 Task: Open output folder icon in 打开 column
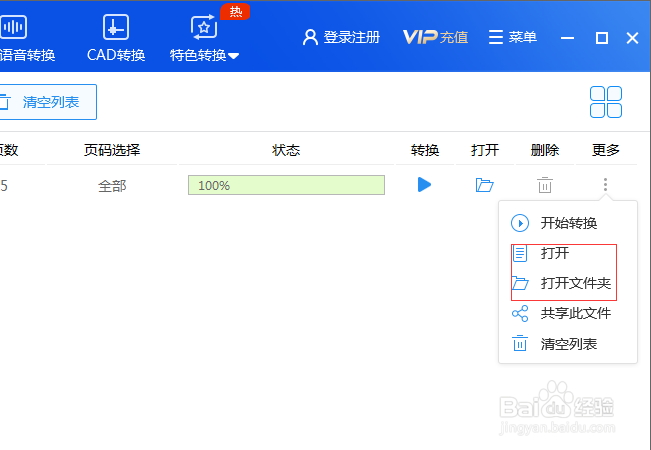coord(485,185)
